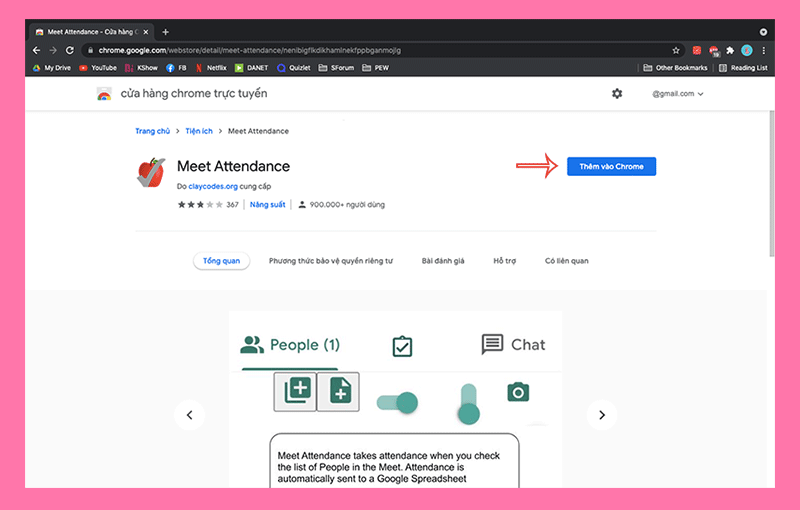Go back using the browser back arrow
This screenshot has width=800, height=510.
pos(36,50)
